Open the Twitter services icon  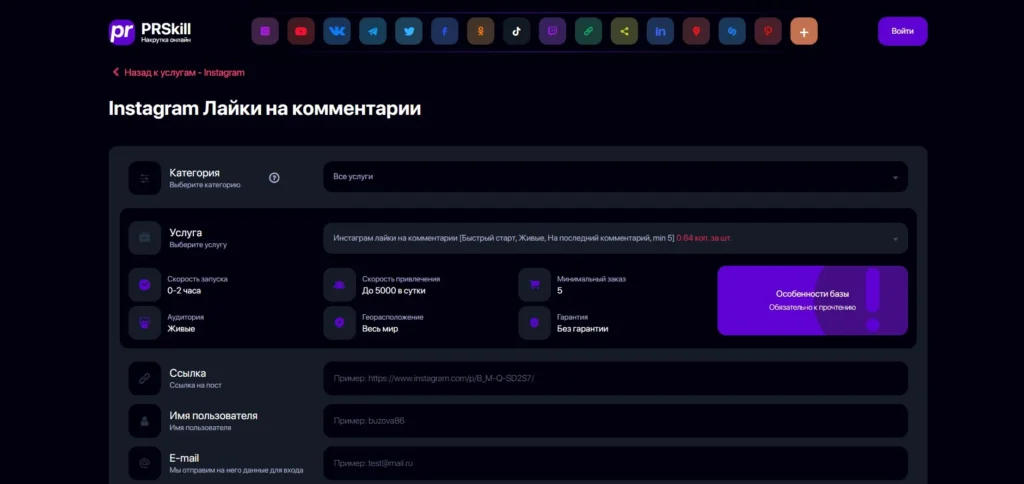pos(409,31)
